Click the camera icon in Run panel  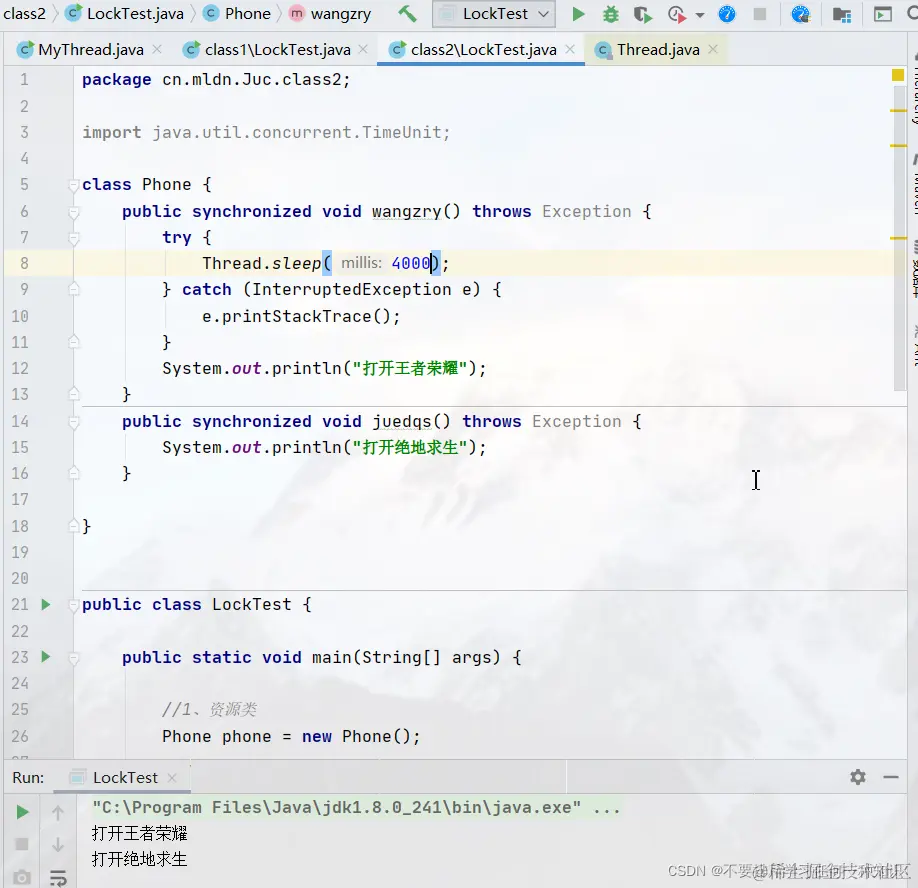coord(22,877)
